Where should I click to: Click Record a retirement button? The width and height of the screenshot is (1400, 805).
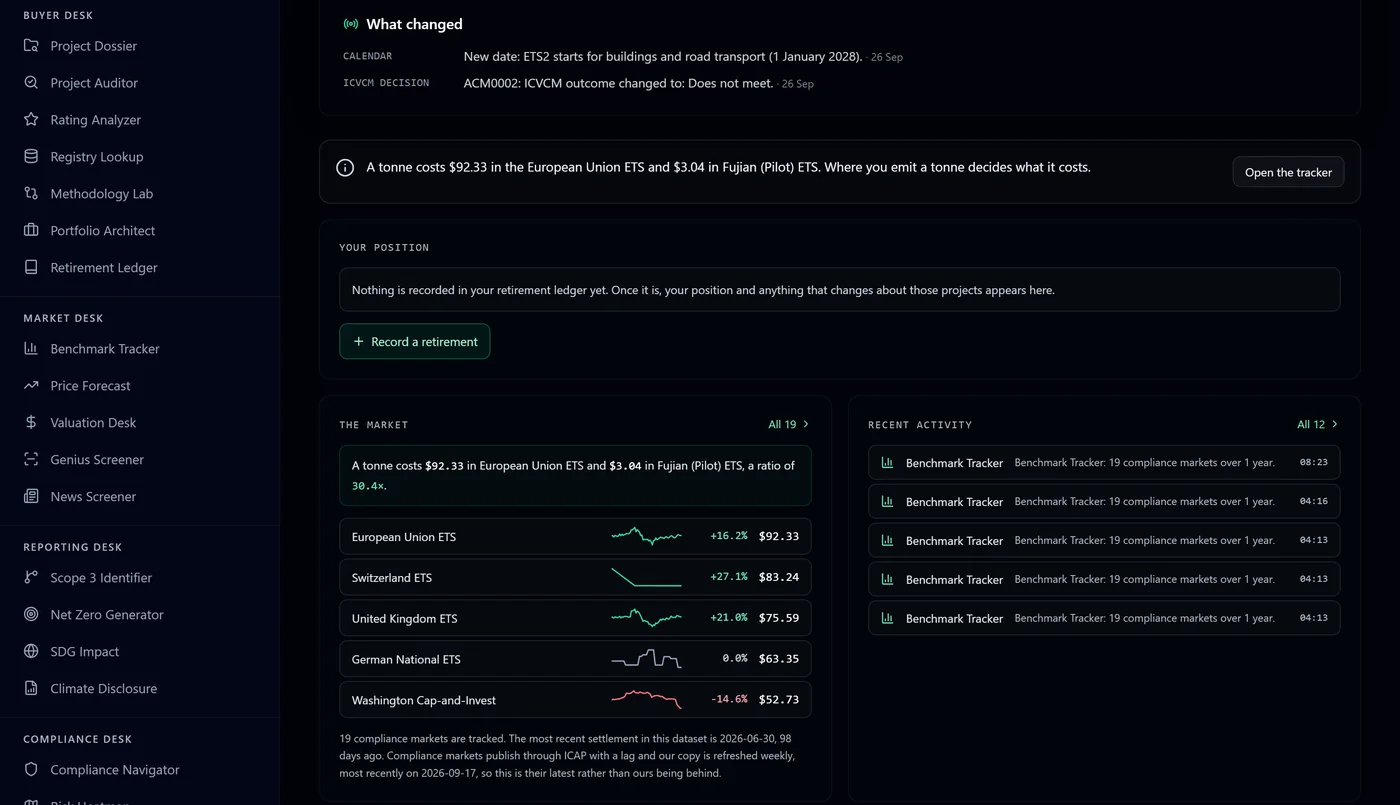click(x=415, y=341)
